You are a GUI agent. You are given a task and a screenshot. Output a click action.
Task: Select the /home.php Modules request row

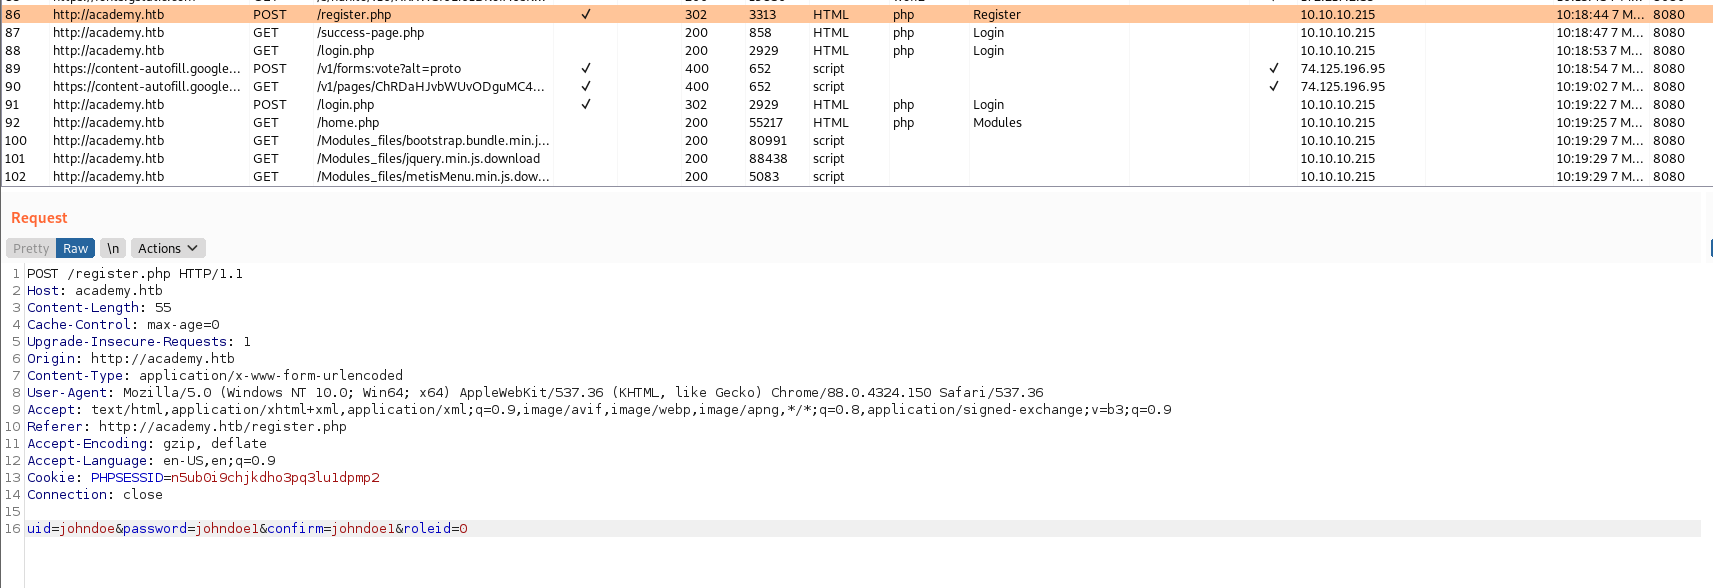click(348, 123)
